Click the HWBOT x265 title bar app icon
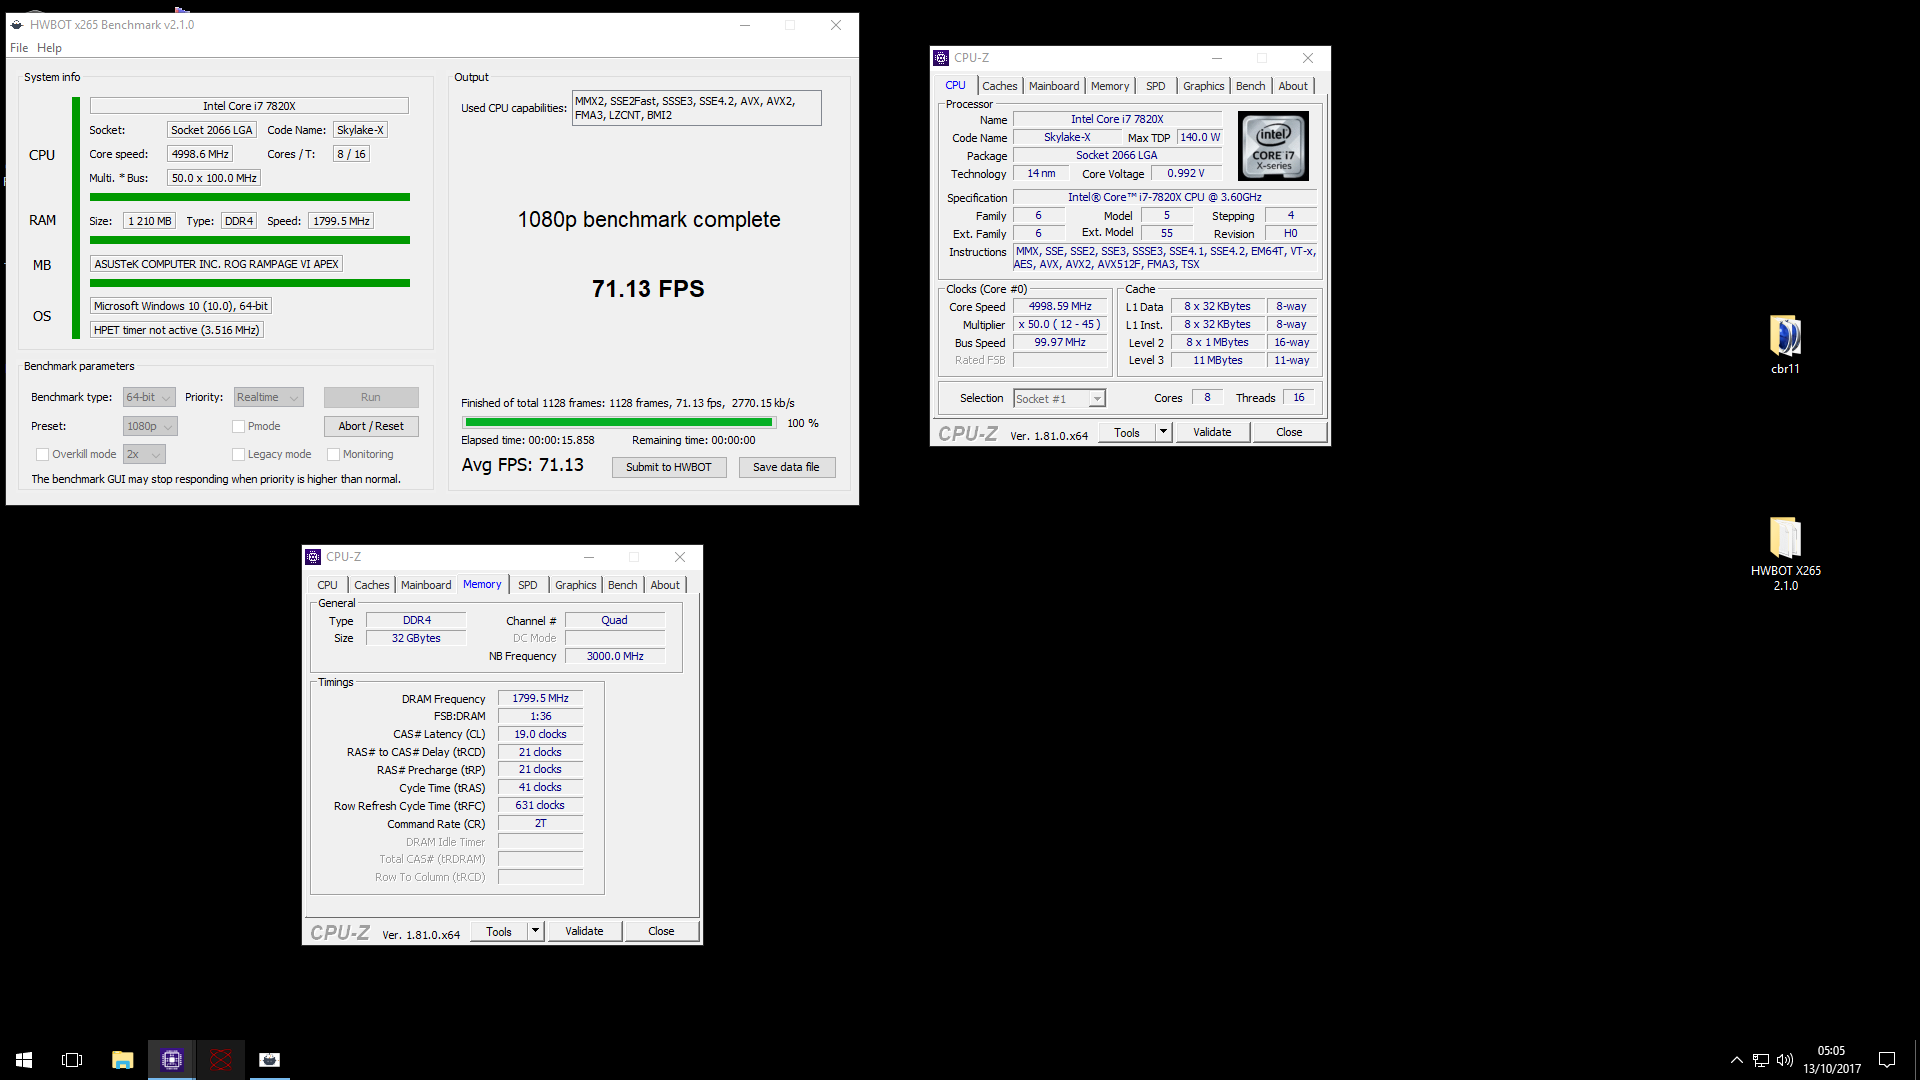The width and height of the screenshot is (1920, 1080). click(17, 25)
